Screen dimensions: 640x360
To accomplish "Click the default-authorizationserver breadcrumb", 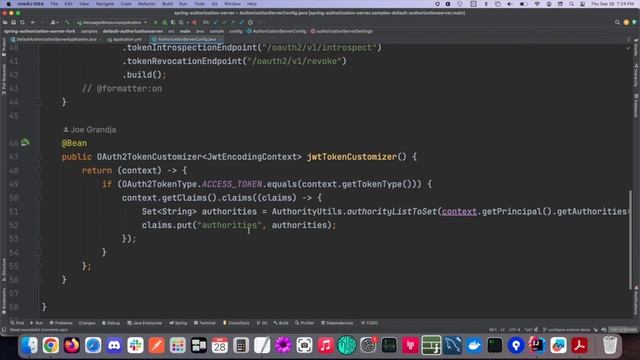I will [x=133, y=31].
